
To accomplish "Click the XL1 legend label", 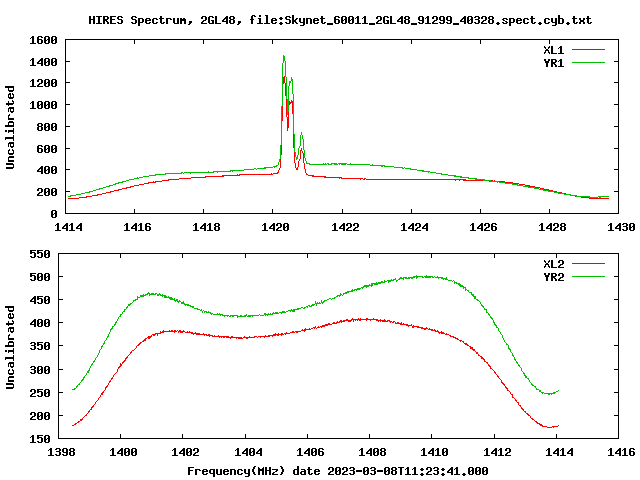I will [x=553, y=50].
